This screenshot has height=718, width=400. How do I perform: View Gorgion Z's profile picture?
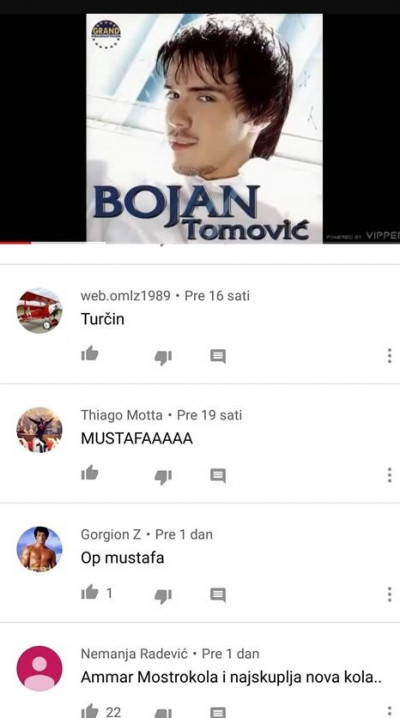[x=39, y=549]
